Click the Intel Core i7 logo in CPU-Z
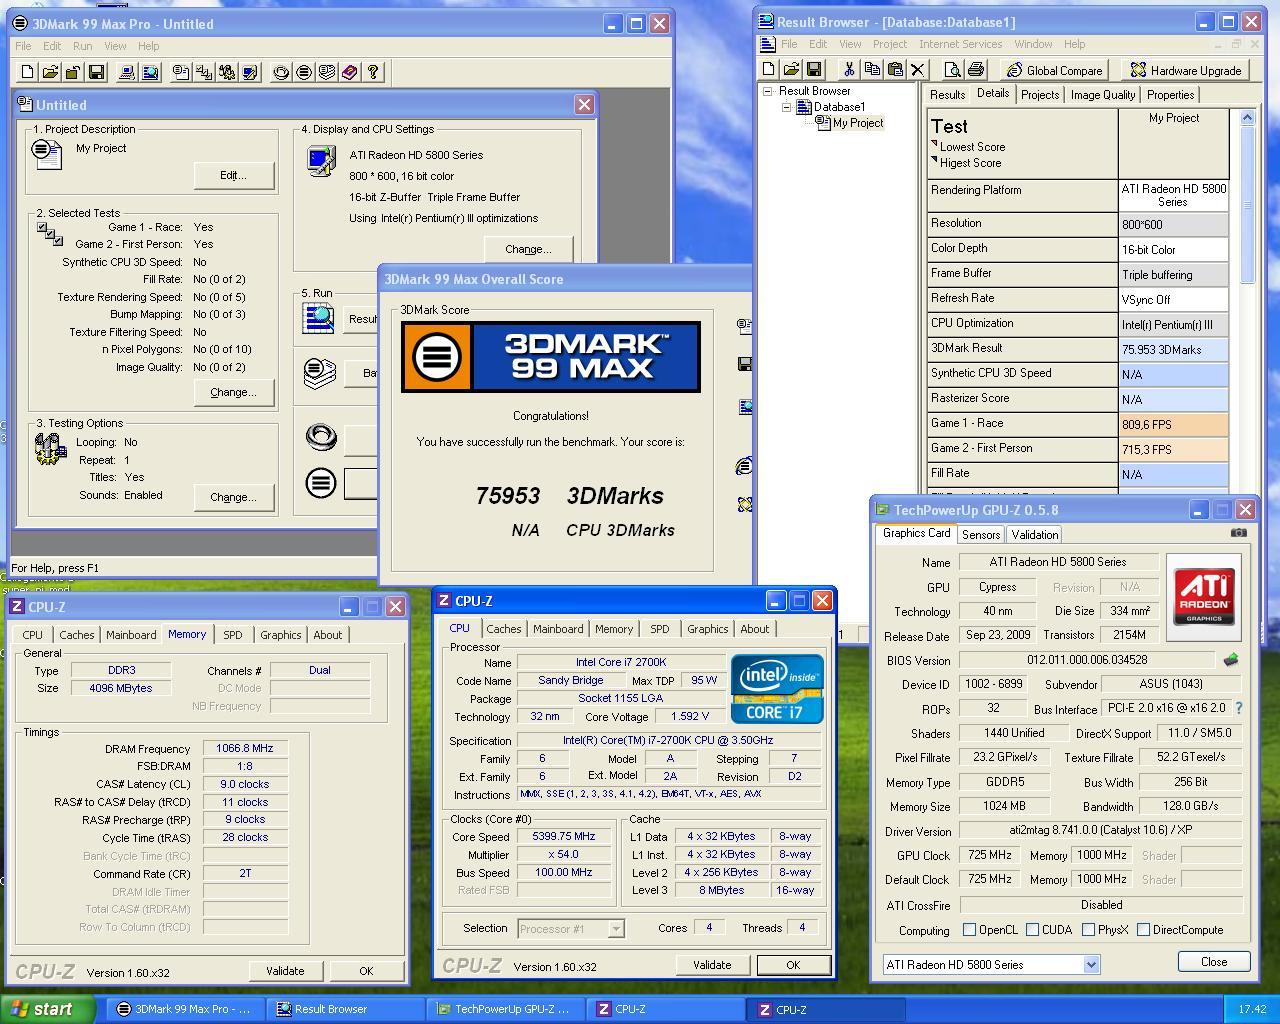This screenshot has height=1024, width=1280. [777, 688]
